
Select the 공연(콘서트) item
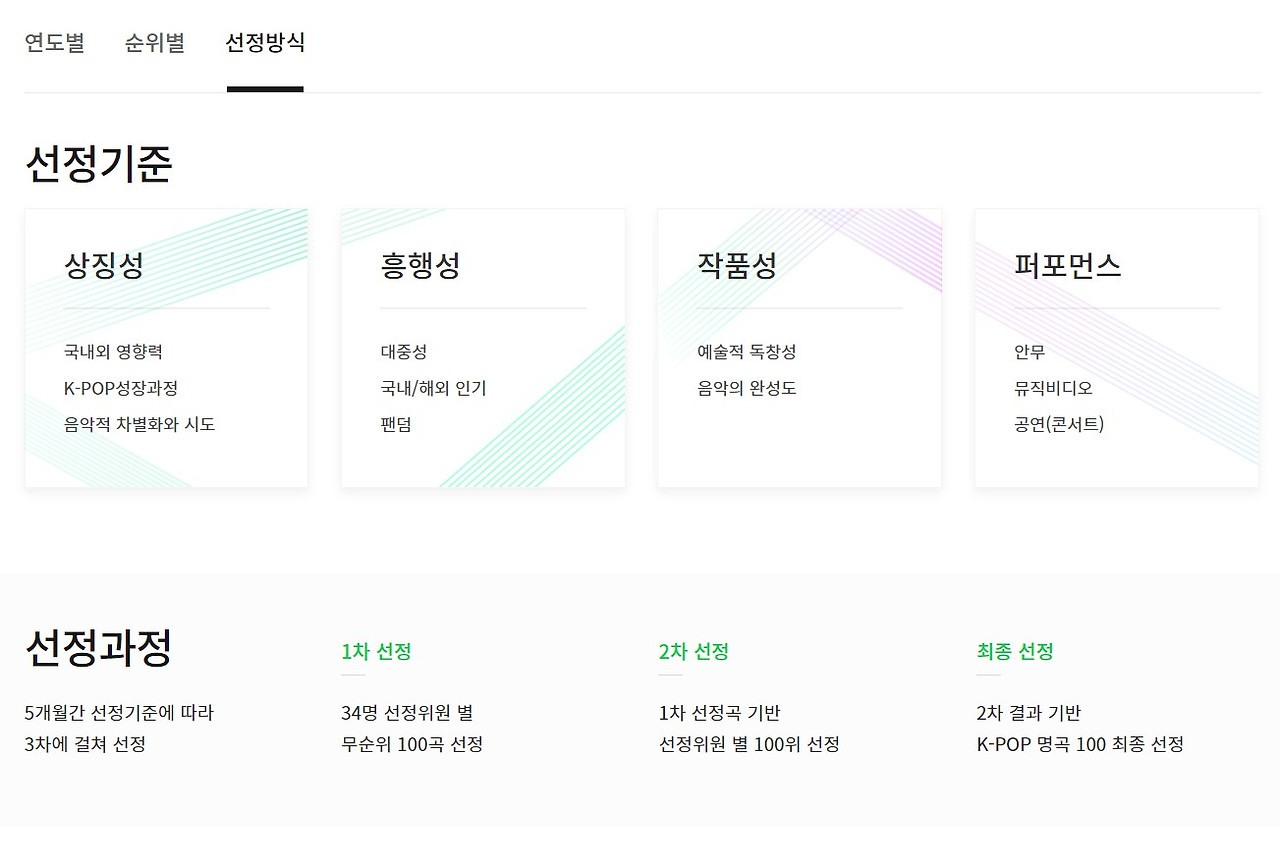[x=1059, y=424]
